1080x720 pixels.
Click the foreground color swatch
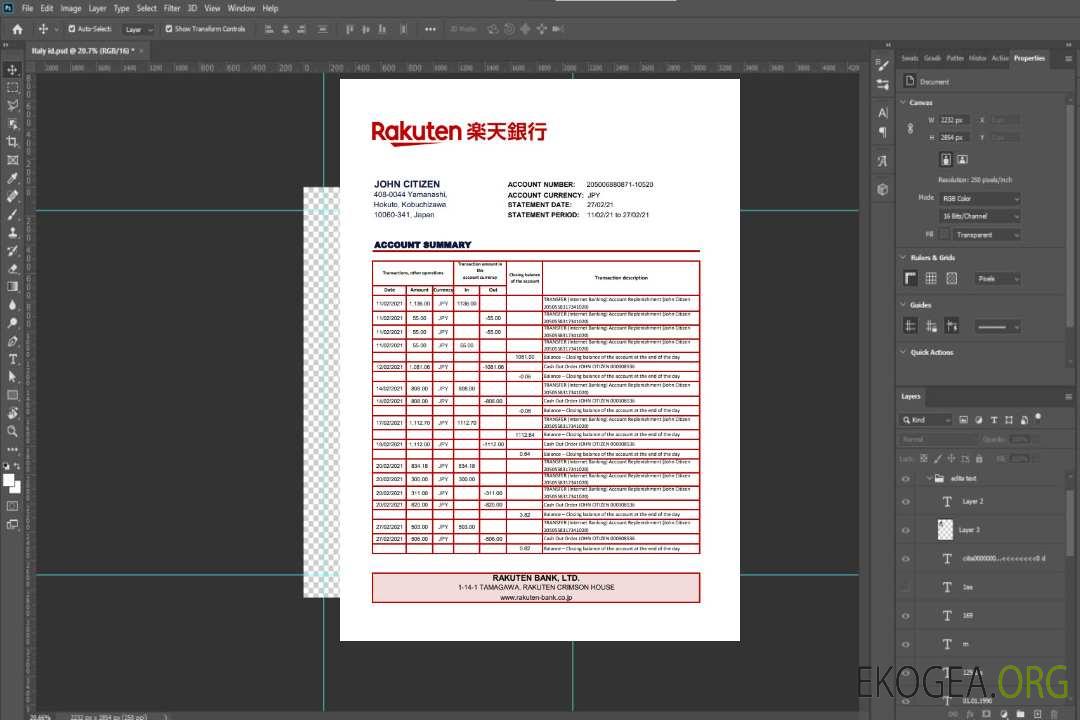(x=9, y=481)
